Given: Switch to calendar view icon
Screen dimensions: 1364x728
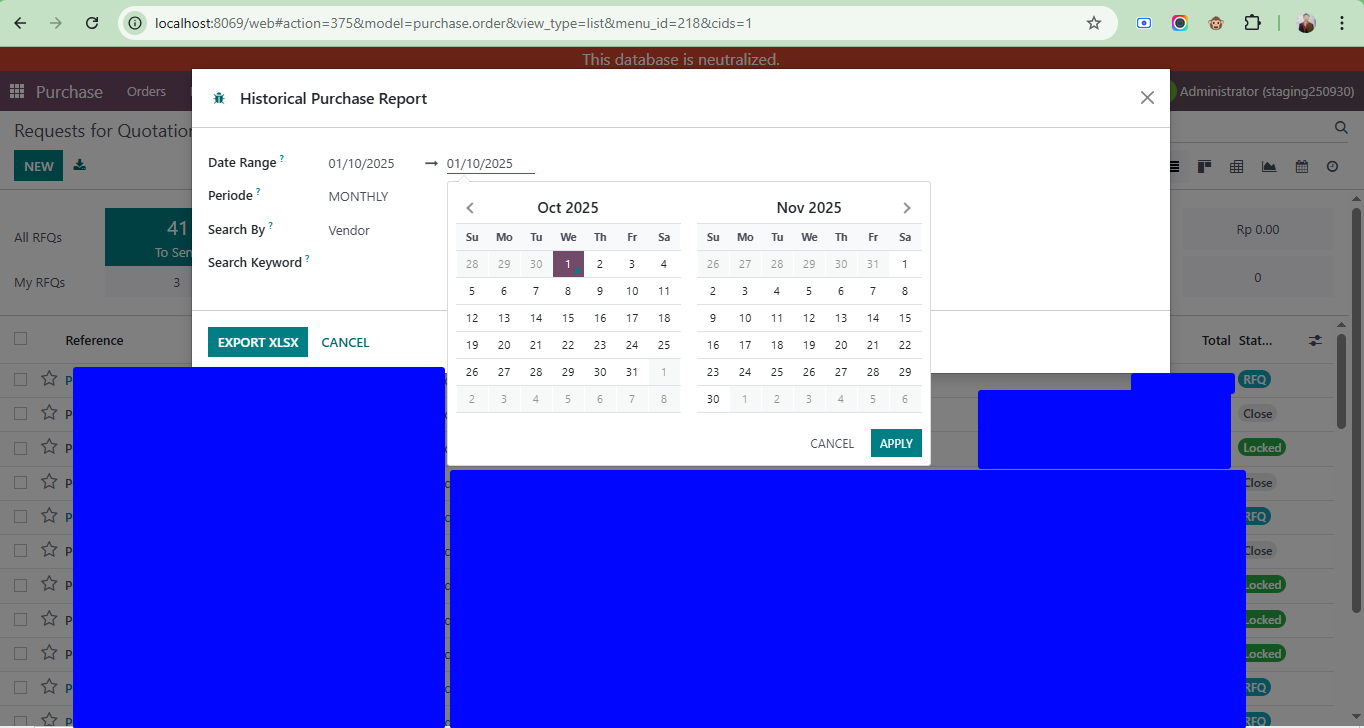Looking at the screenshot, I should (1301, 166).
